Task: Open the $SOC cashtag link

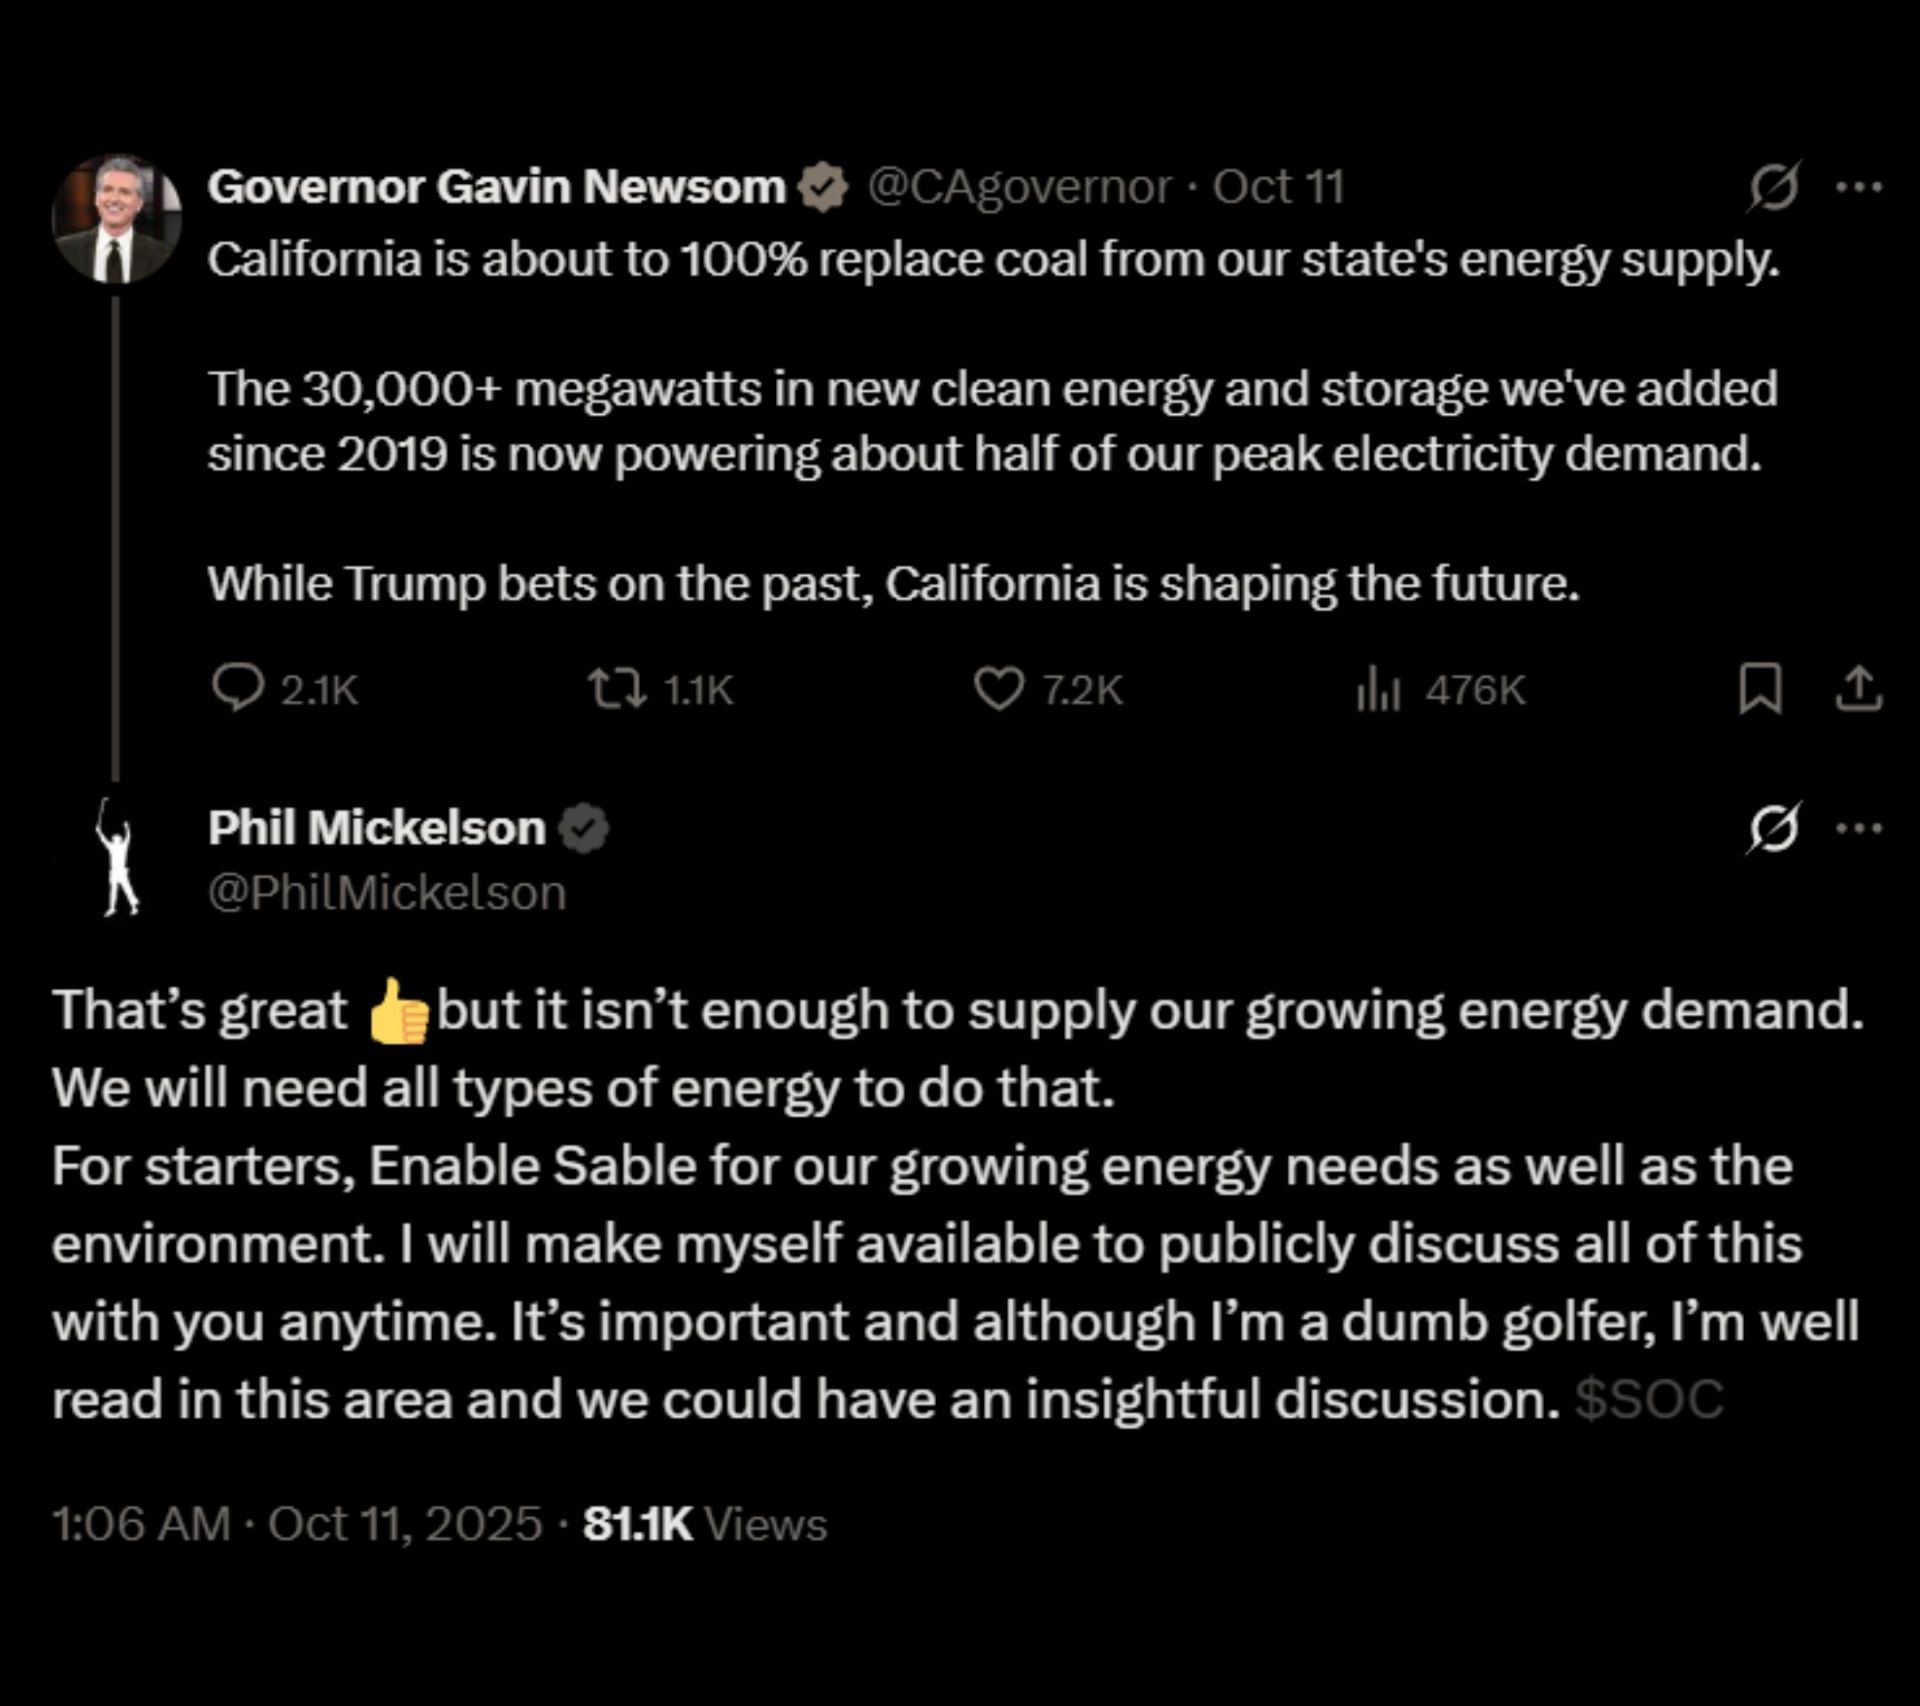Action: [1649, 1400]
